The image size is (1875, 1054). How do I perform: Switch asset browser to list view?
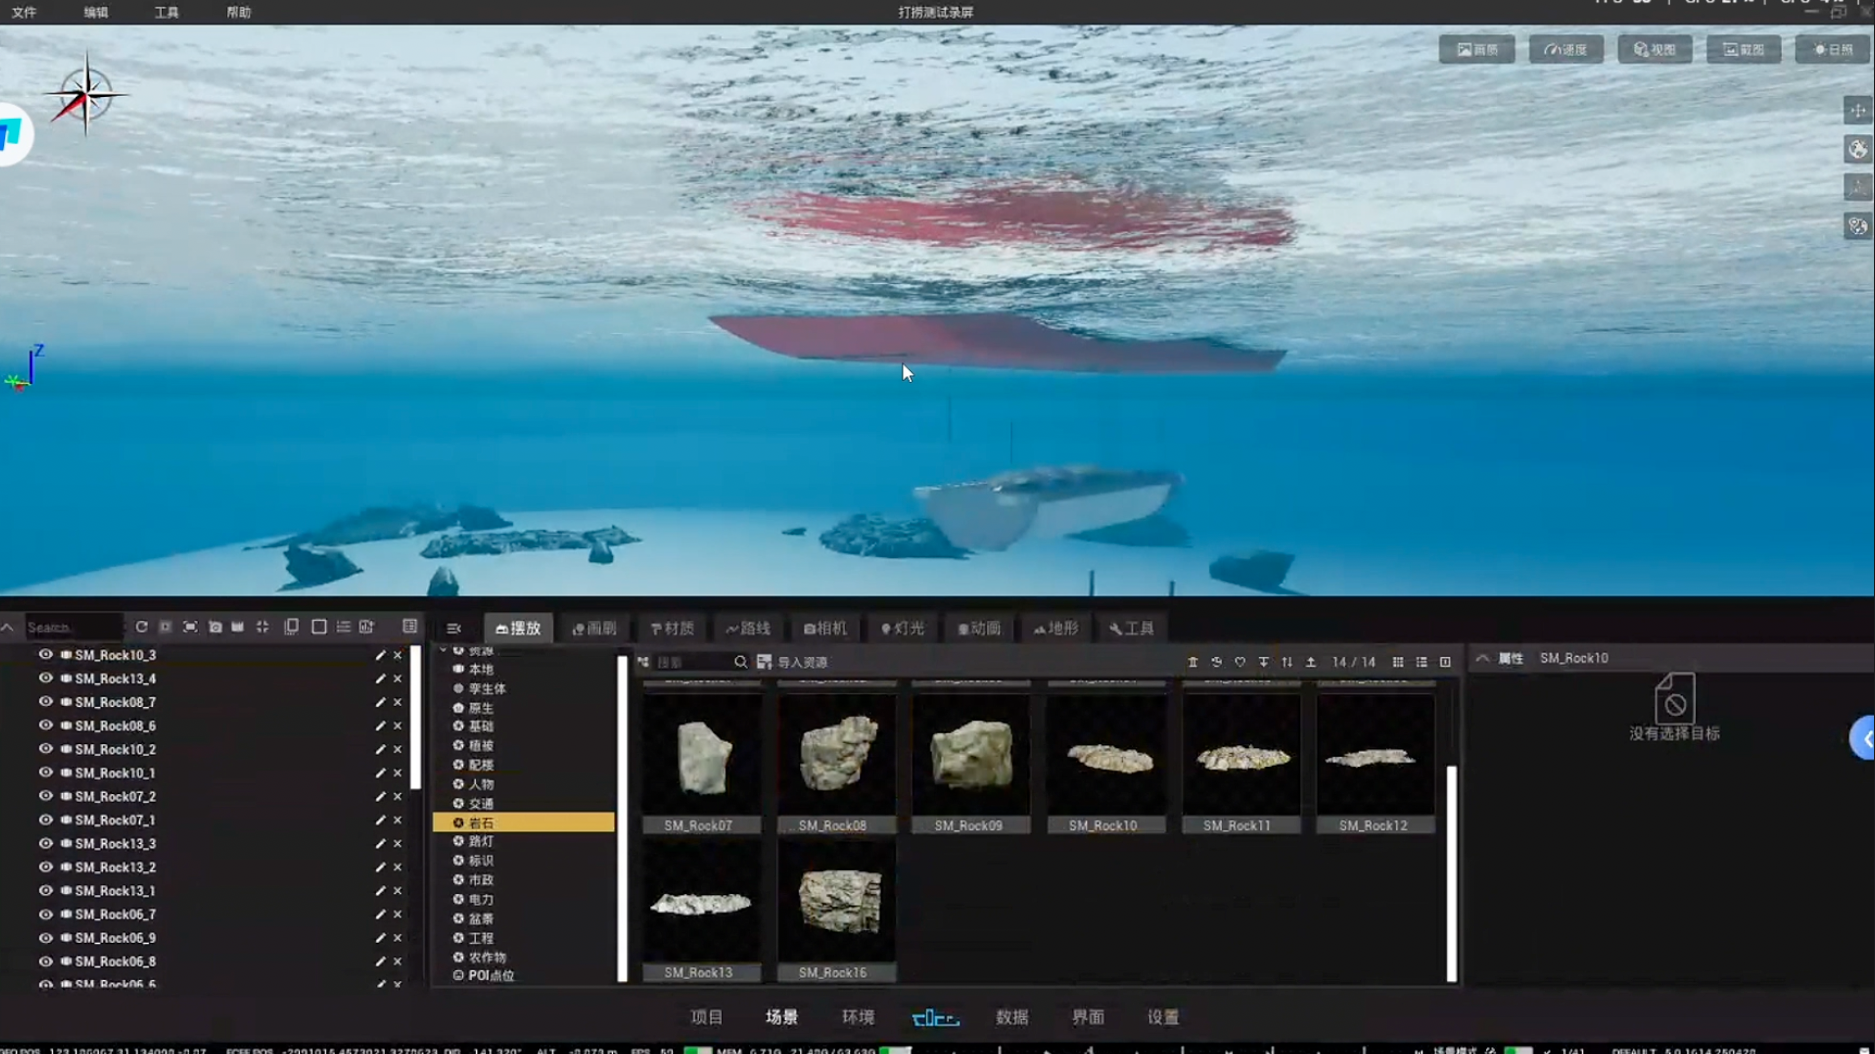(x=1422, y=662)
